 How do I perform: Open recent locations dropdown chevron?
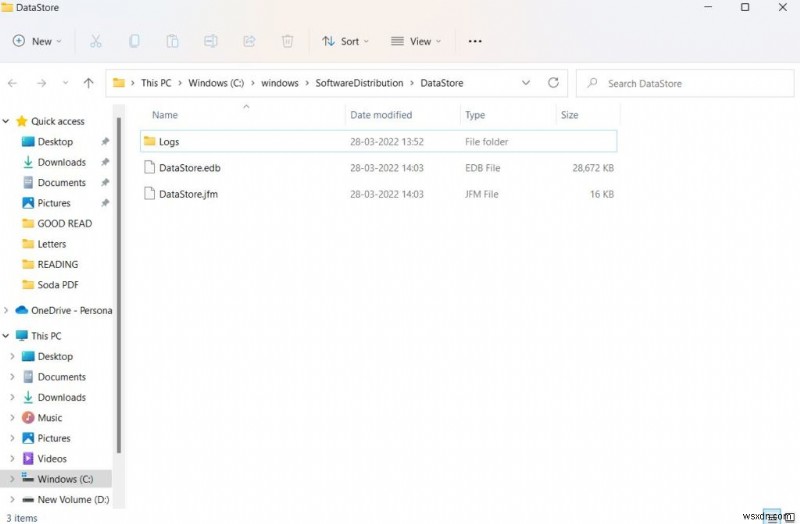(x=65, y=83)
